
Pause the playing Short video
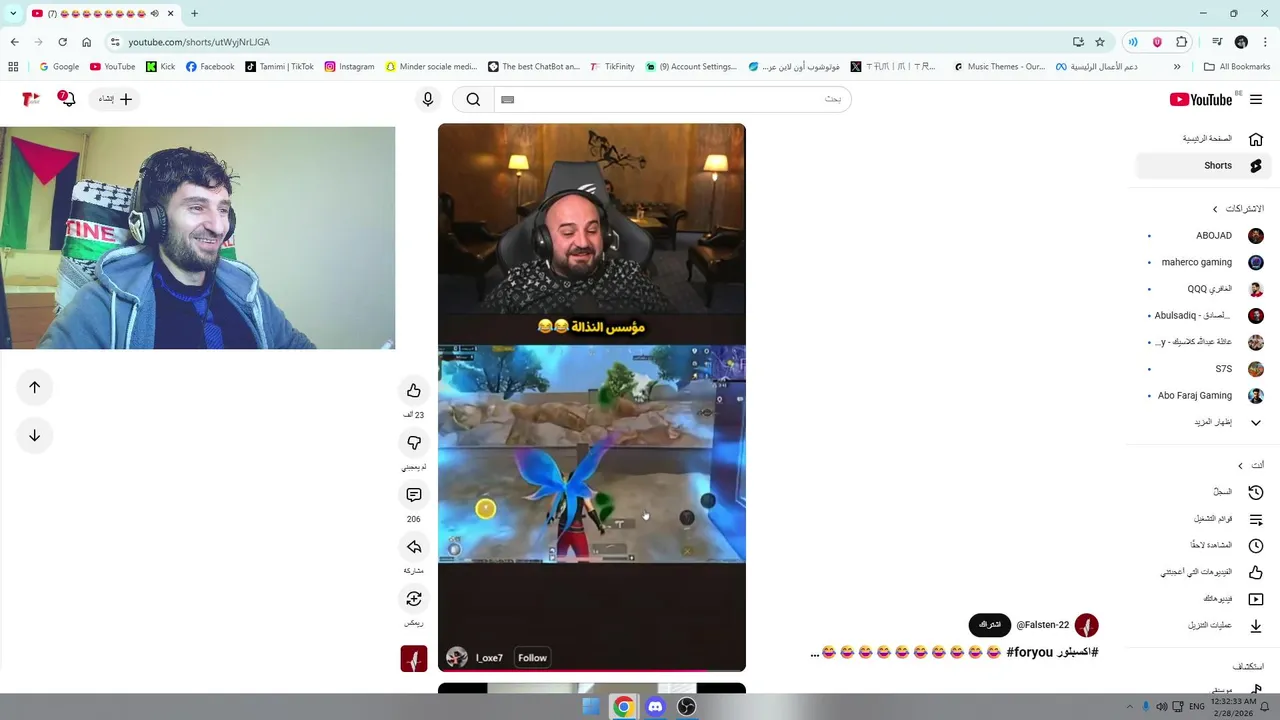(592, 397)
